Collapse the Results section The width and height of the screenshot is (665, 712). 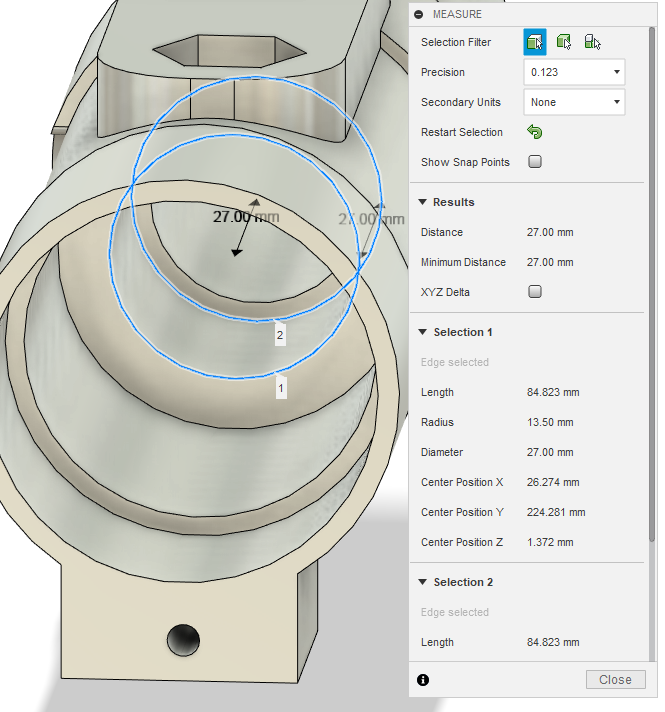[422, 202]
